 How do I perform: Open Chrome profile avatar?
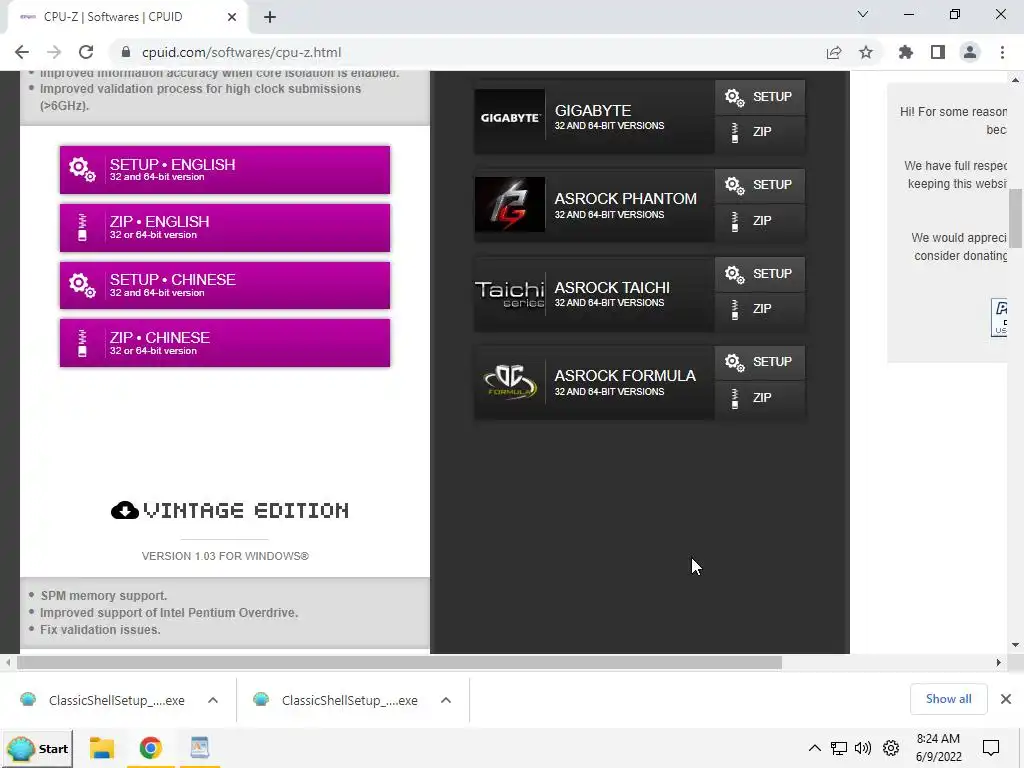(x=970, y=52)
